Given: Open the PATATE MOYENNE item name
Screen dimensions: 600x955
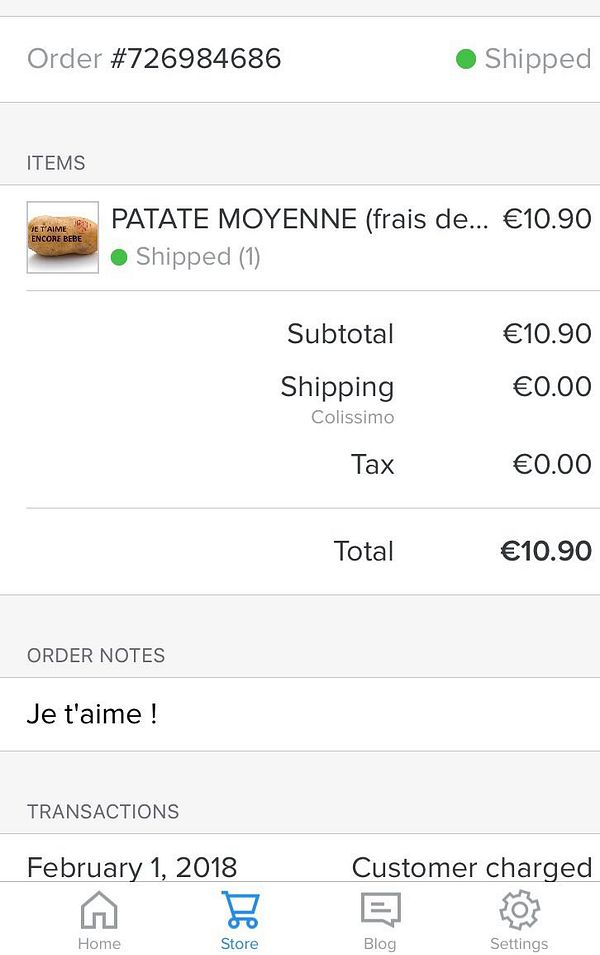Looking at the screenshot, I should (x=299, y=218).
